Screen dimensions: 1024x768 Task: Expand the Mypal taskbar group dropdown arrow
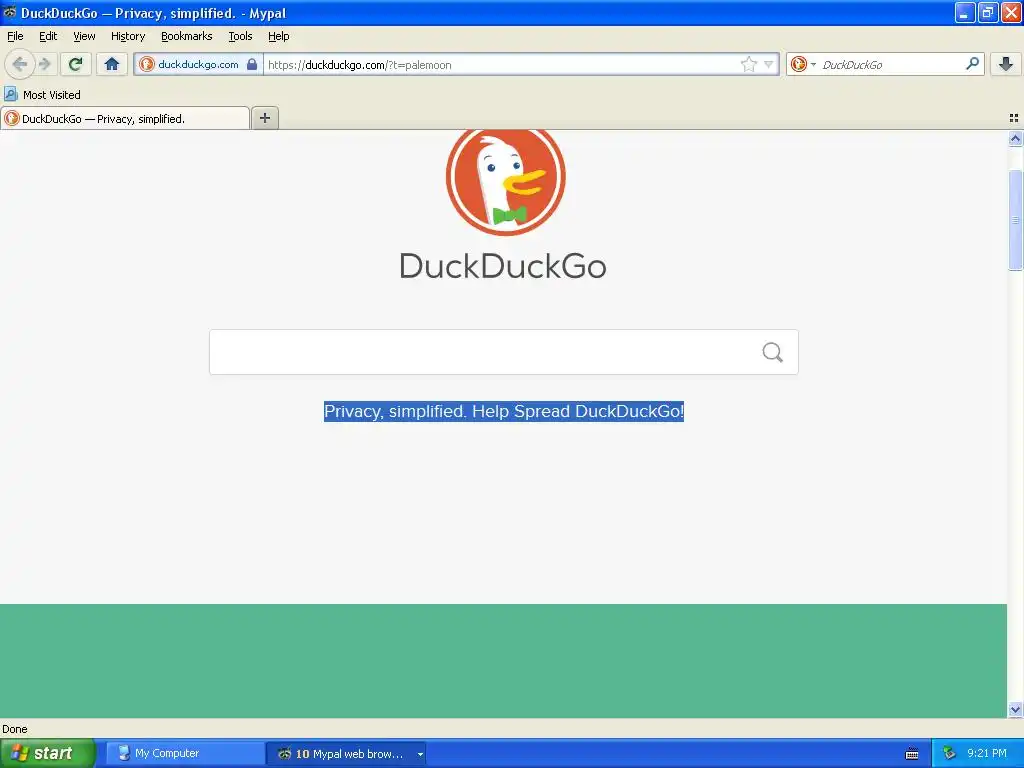point(420,754)
